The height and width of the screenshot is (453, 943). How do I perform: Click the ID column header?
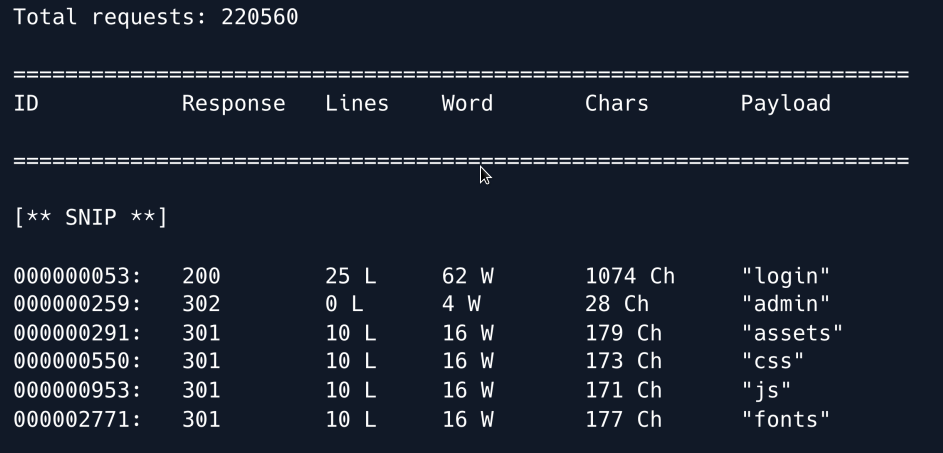(26, 104)
